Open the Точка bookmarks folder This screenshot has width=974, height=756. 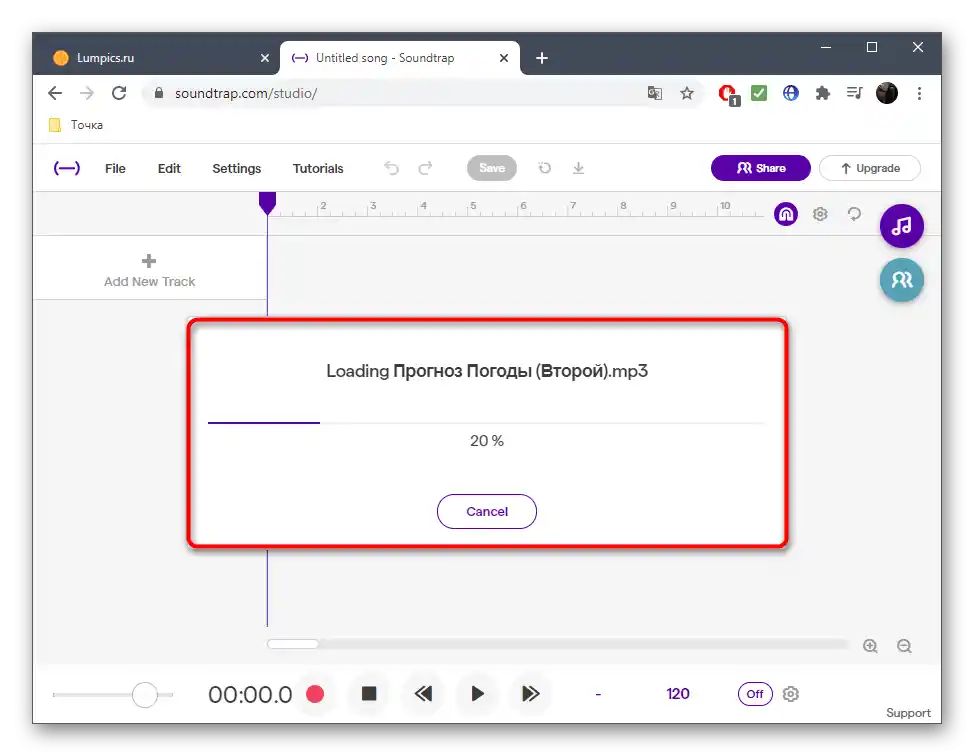tap(75, 125)
